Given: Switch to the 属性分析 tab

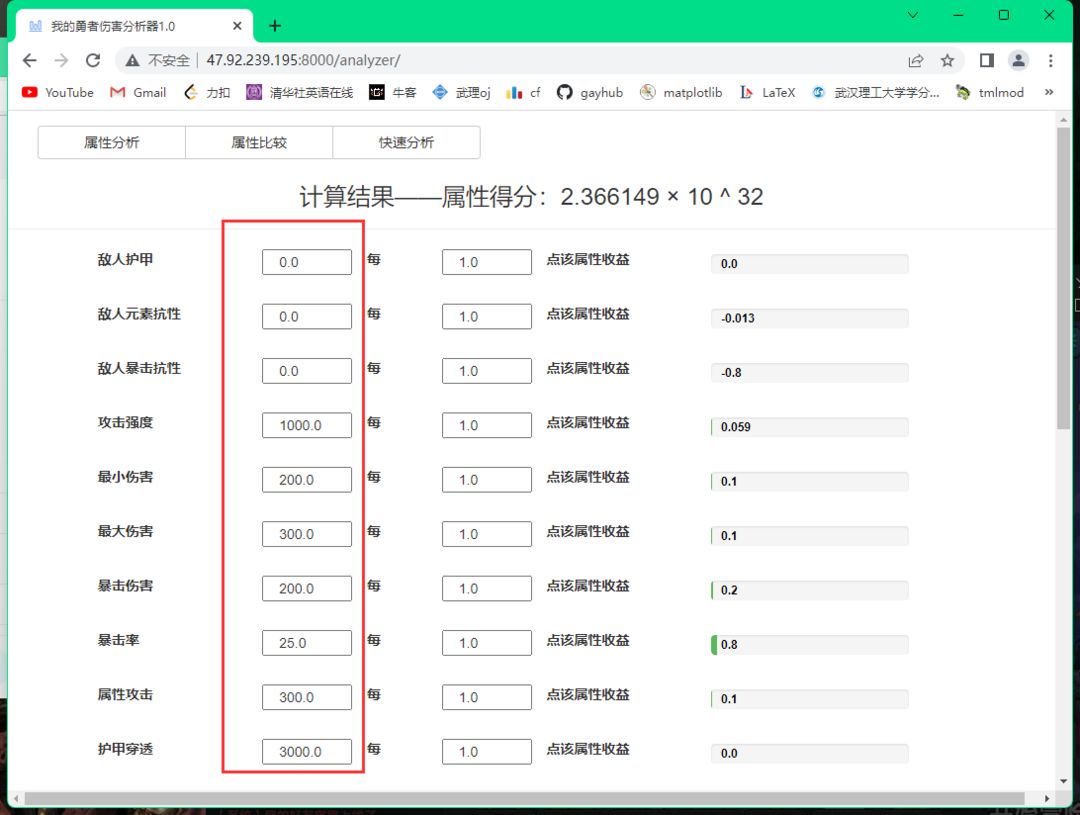Looking at the screenshot, I should point(112,143).
